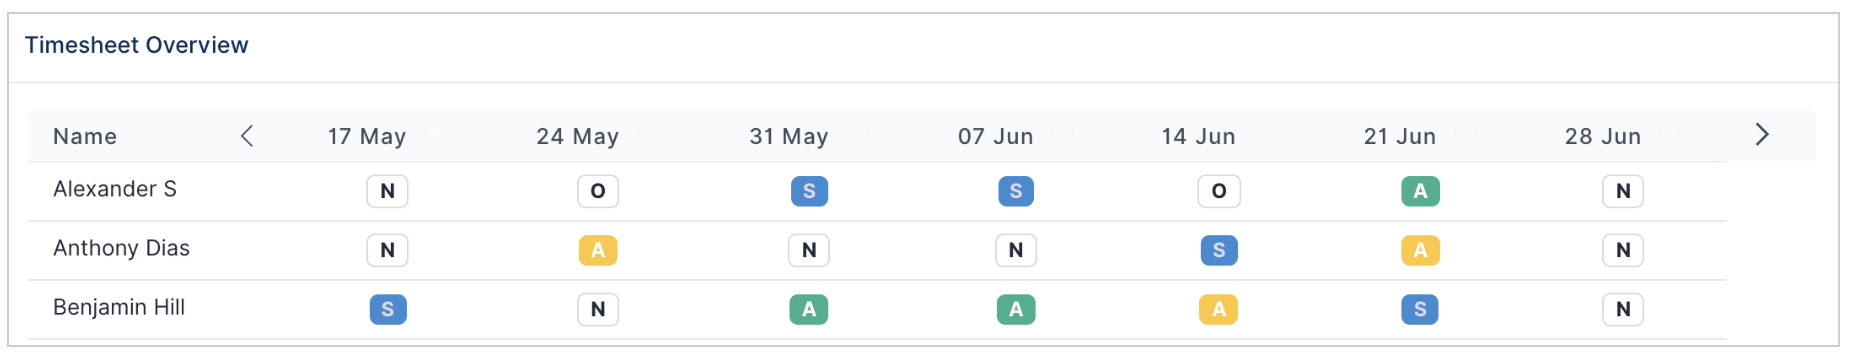Open Alexander S's green A badge for 21 Jun
Screen dimensions: 1862x362
coord(1420,191)
